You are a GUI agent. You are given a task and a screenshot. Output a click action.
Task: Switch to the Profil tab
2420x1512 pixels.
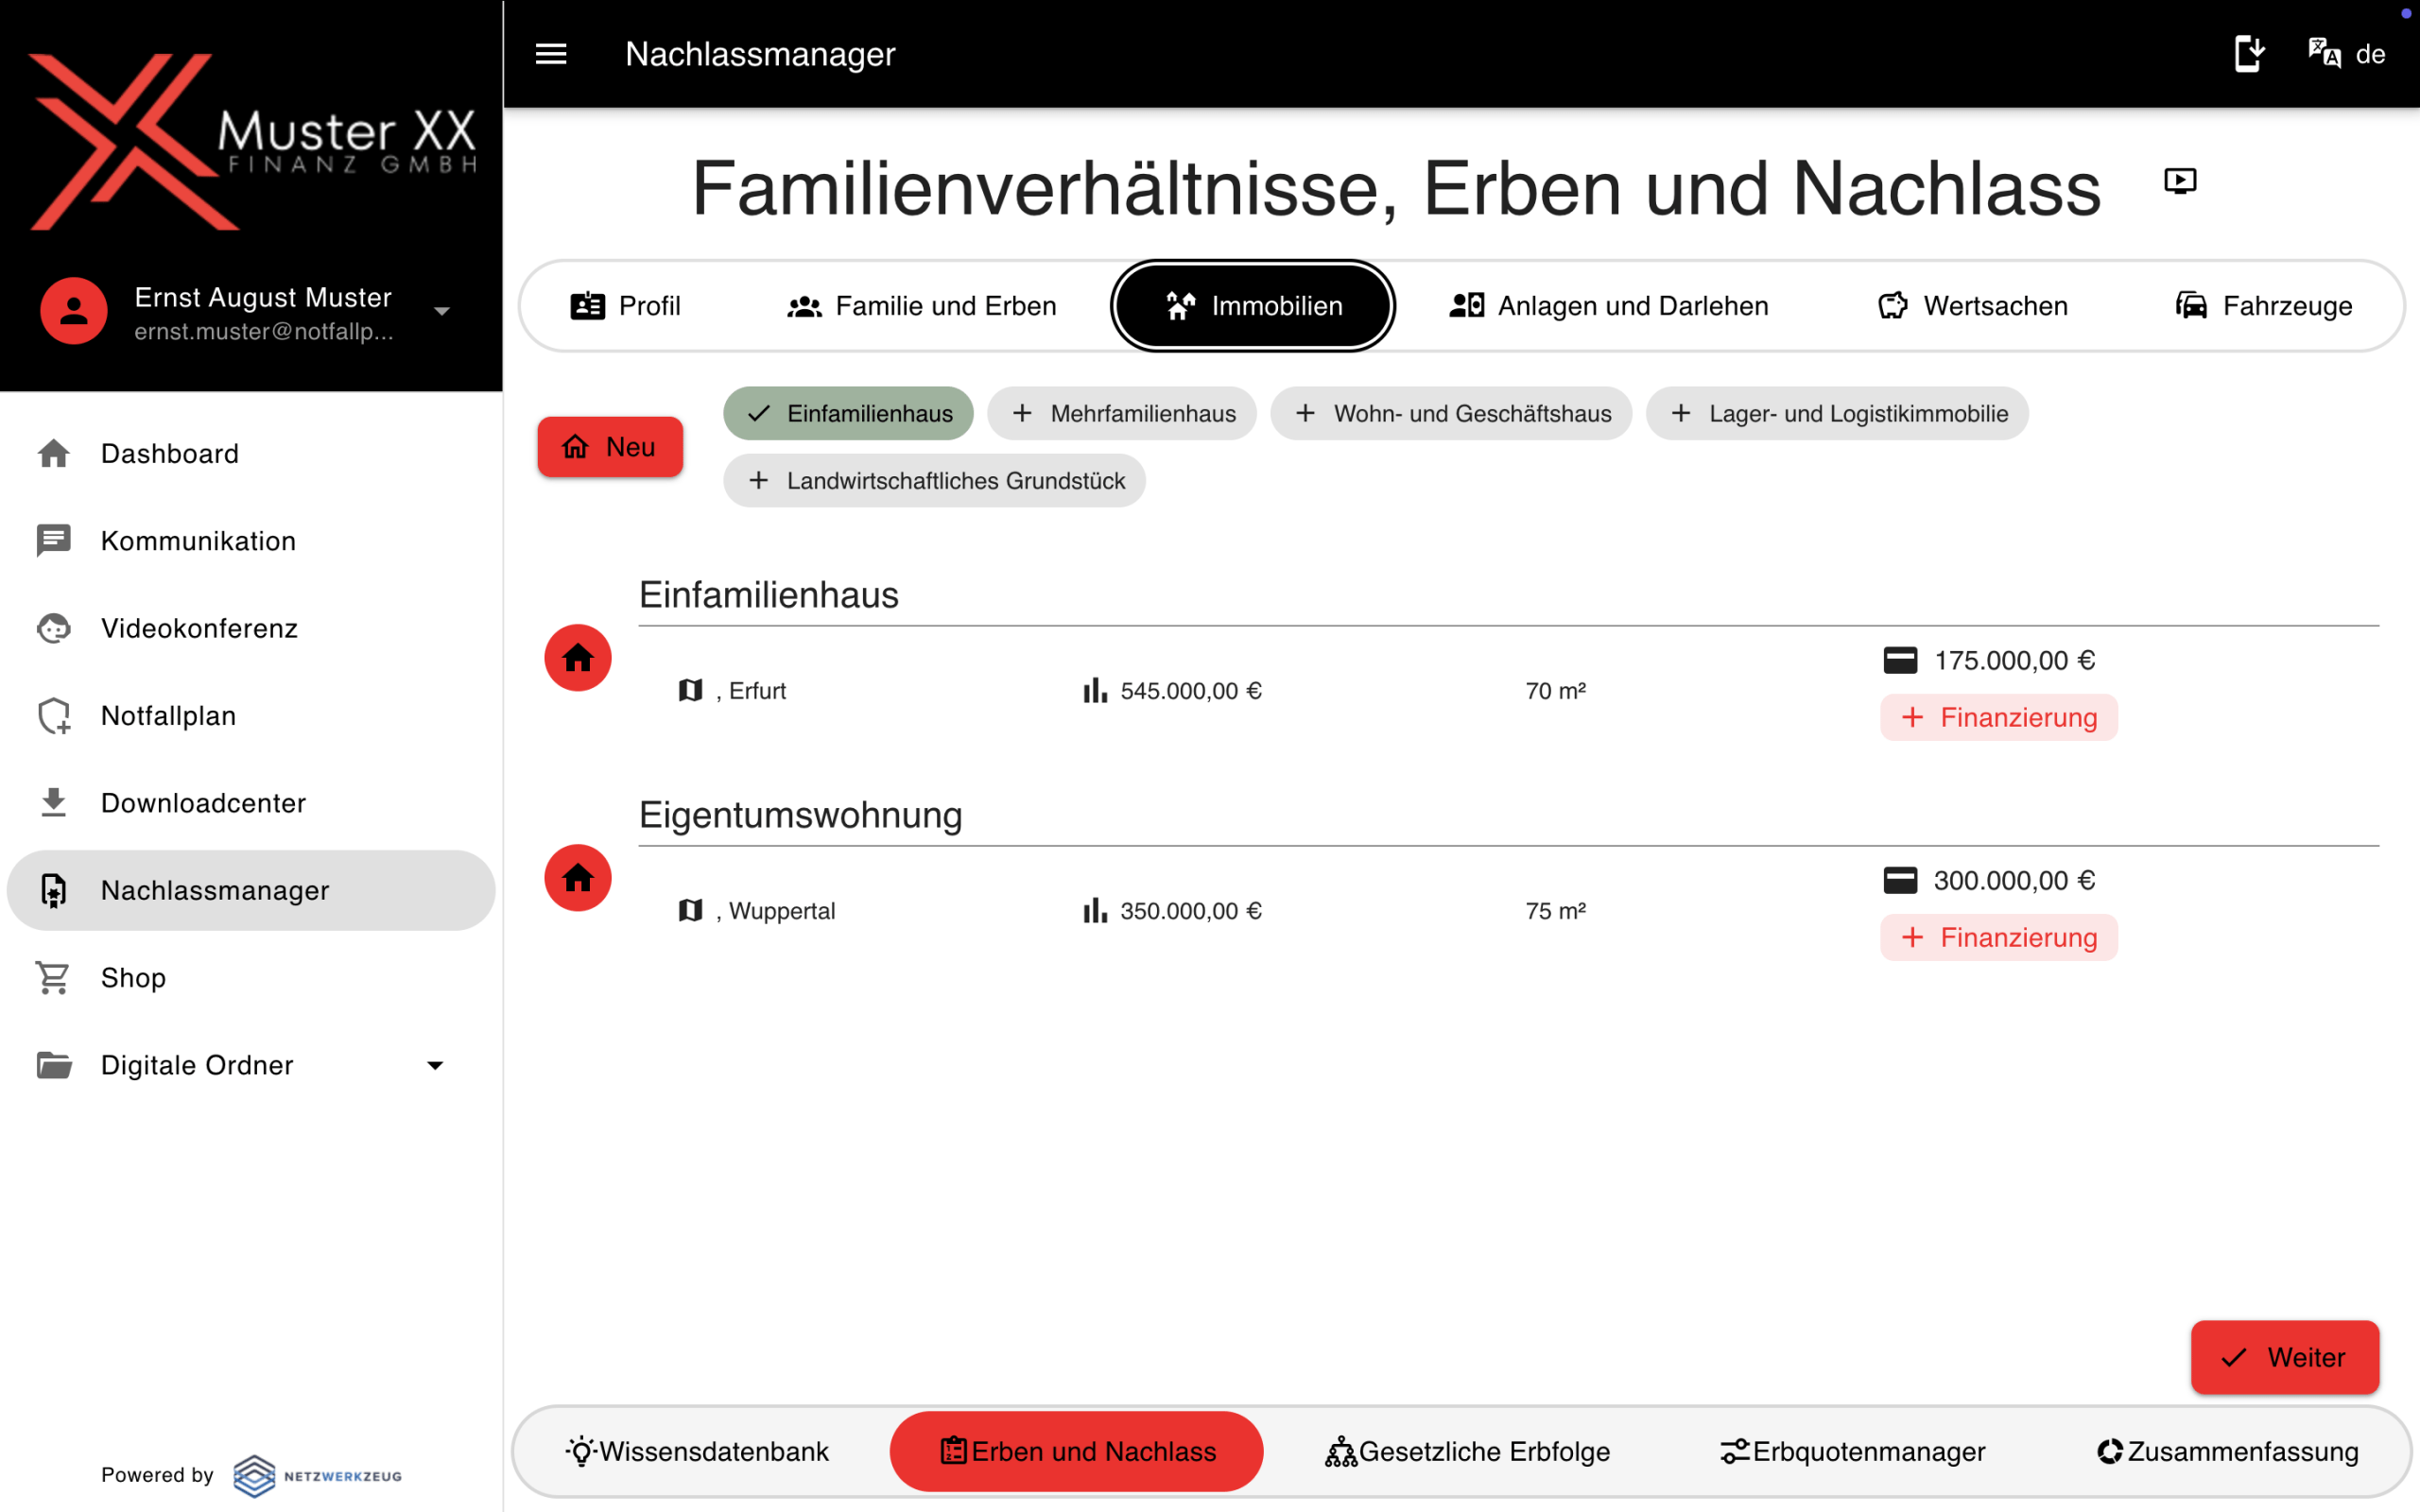point(626,306)
